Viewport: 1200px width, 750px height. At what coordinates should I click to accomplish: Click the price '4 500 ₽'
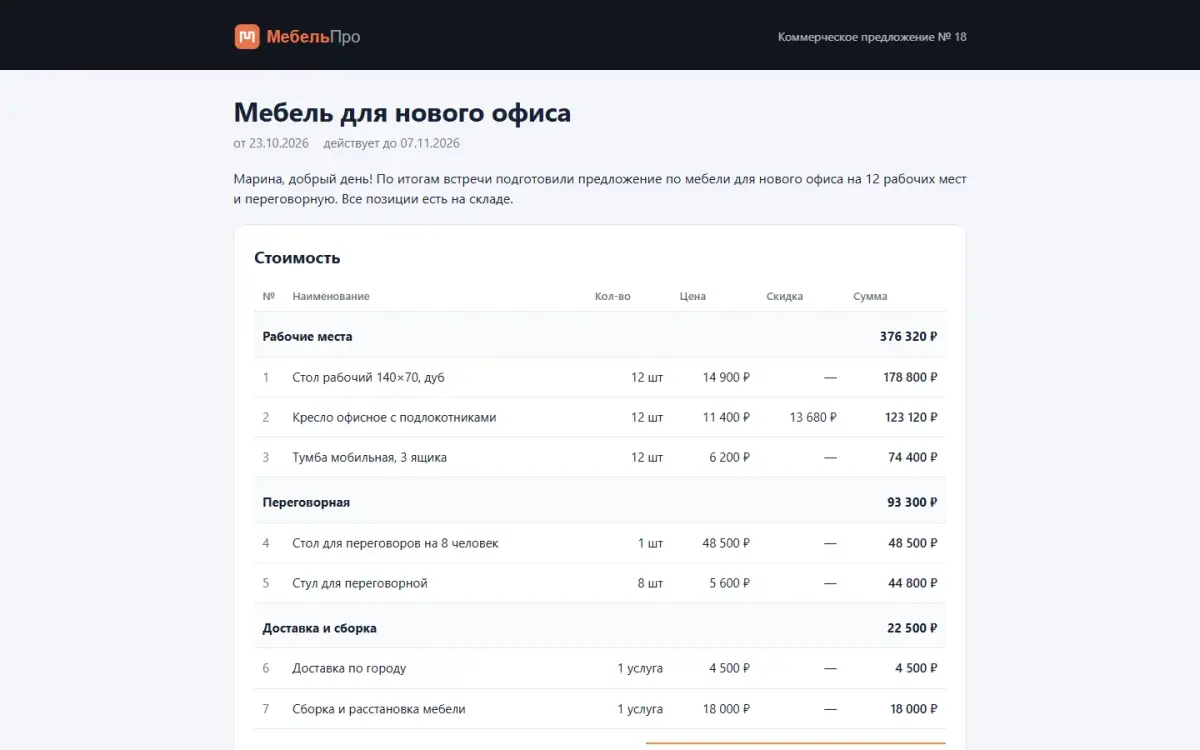[x=730, y=668]
